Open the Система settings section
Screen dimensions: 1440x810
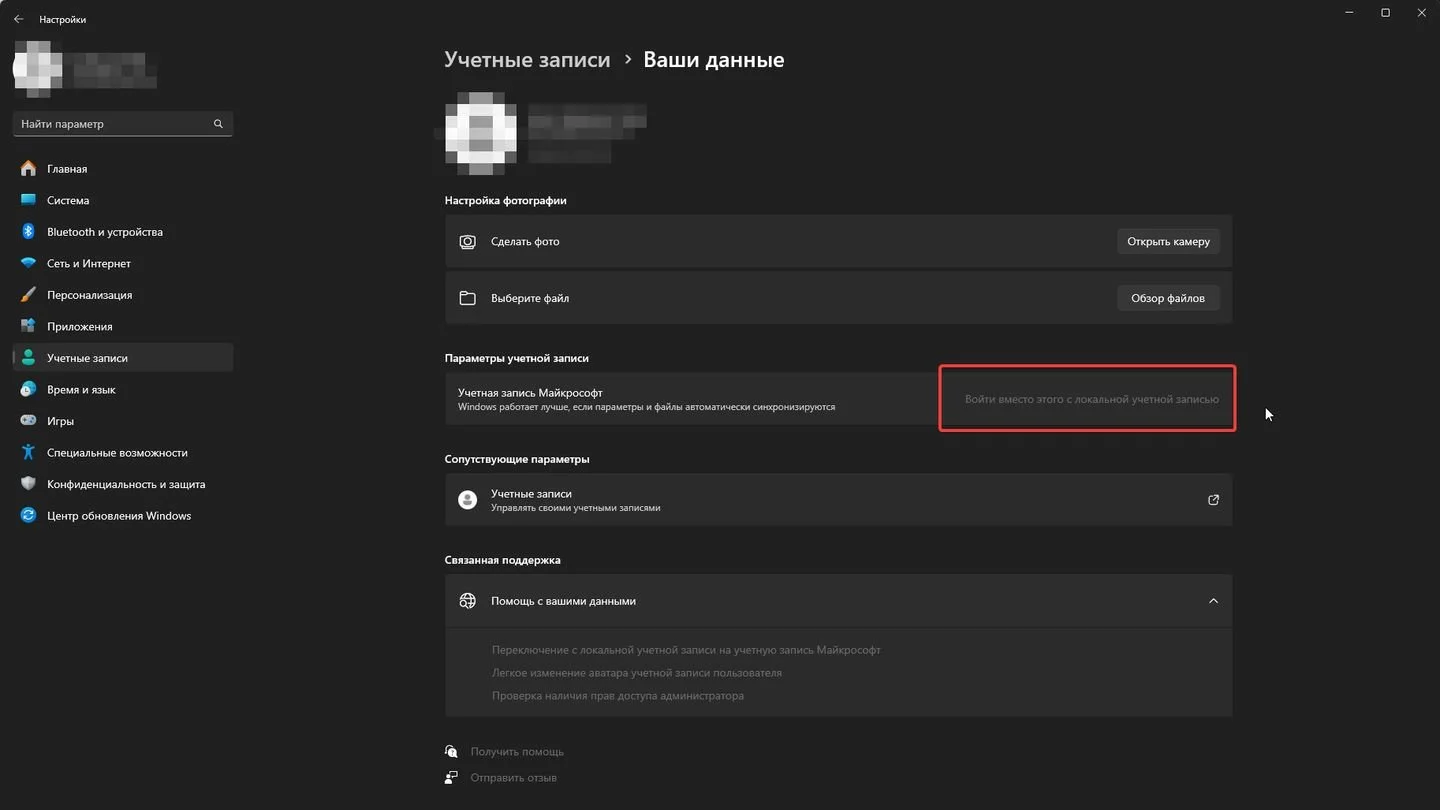click(122, 200)
